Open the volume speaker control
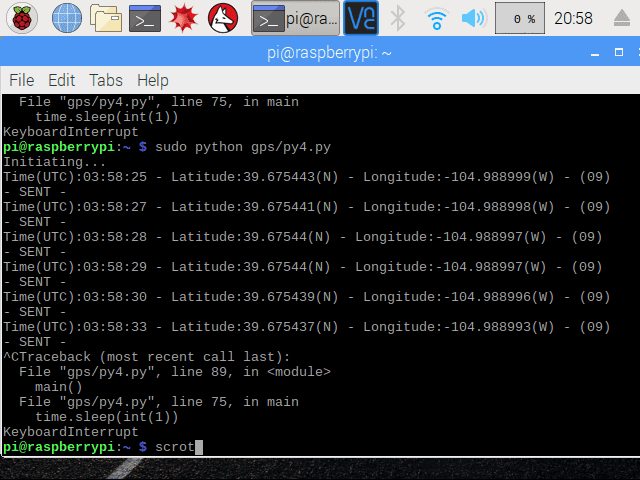Screen dimensions: 640x480 coord(473,19)
